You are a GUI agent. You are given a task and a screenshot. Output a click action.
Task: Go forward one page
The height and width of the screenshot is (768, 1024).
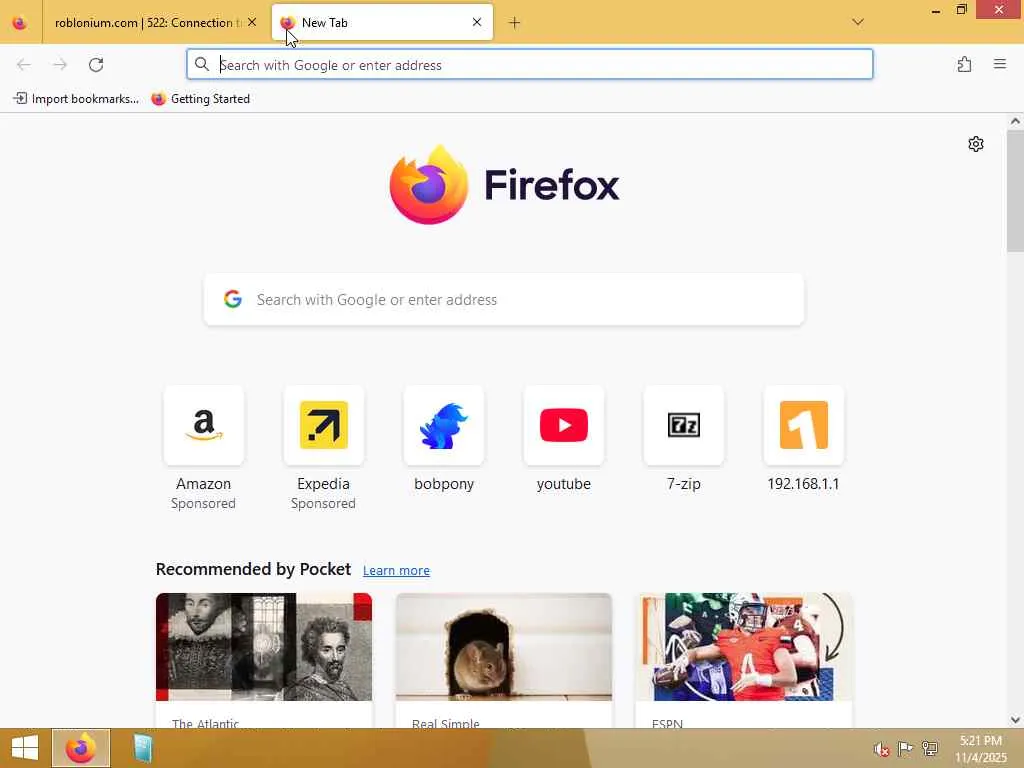(60, 65)
